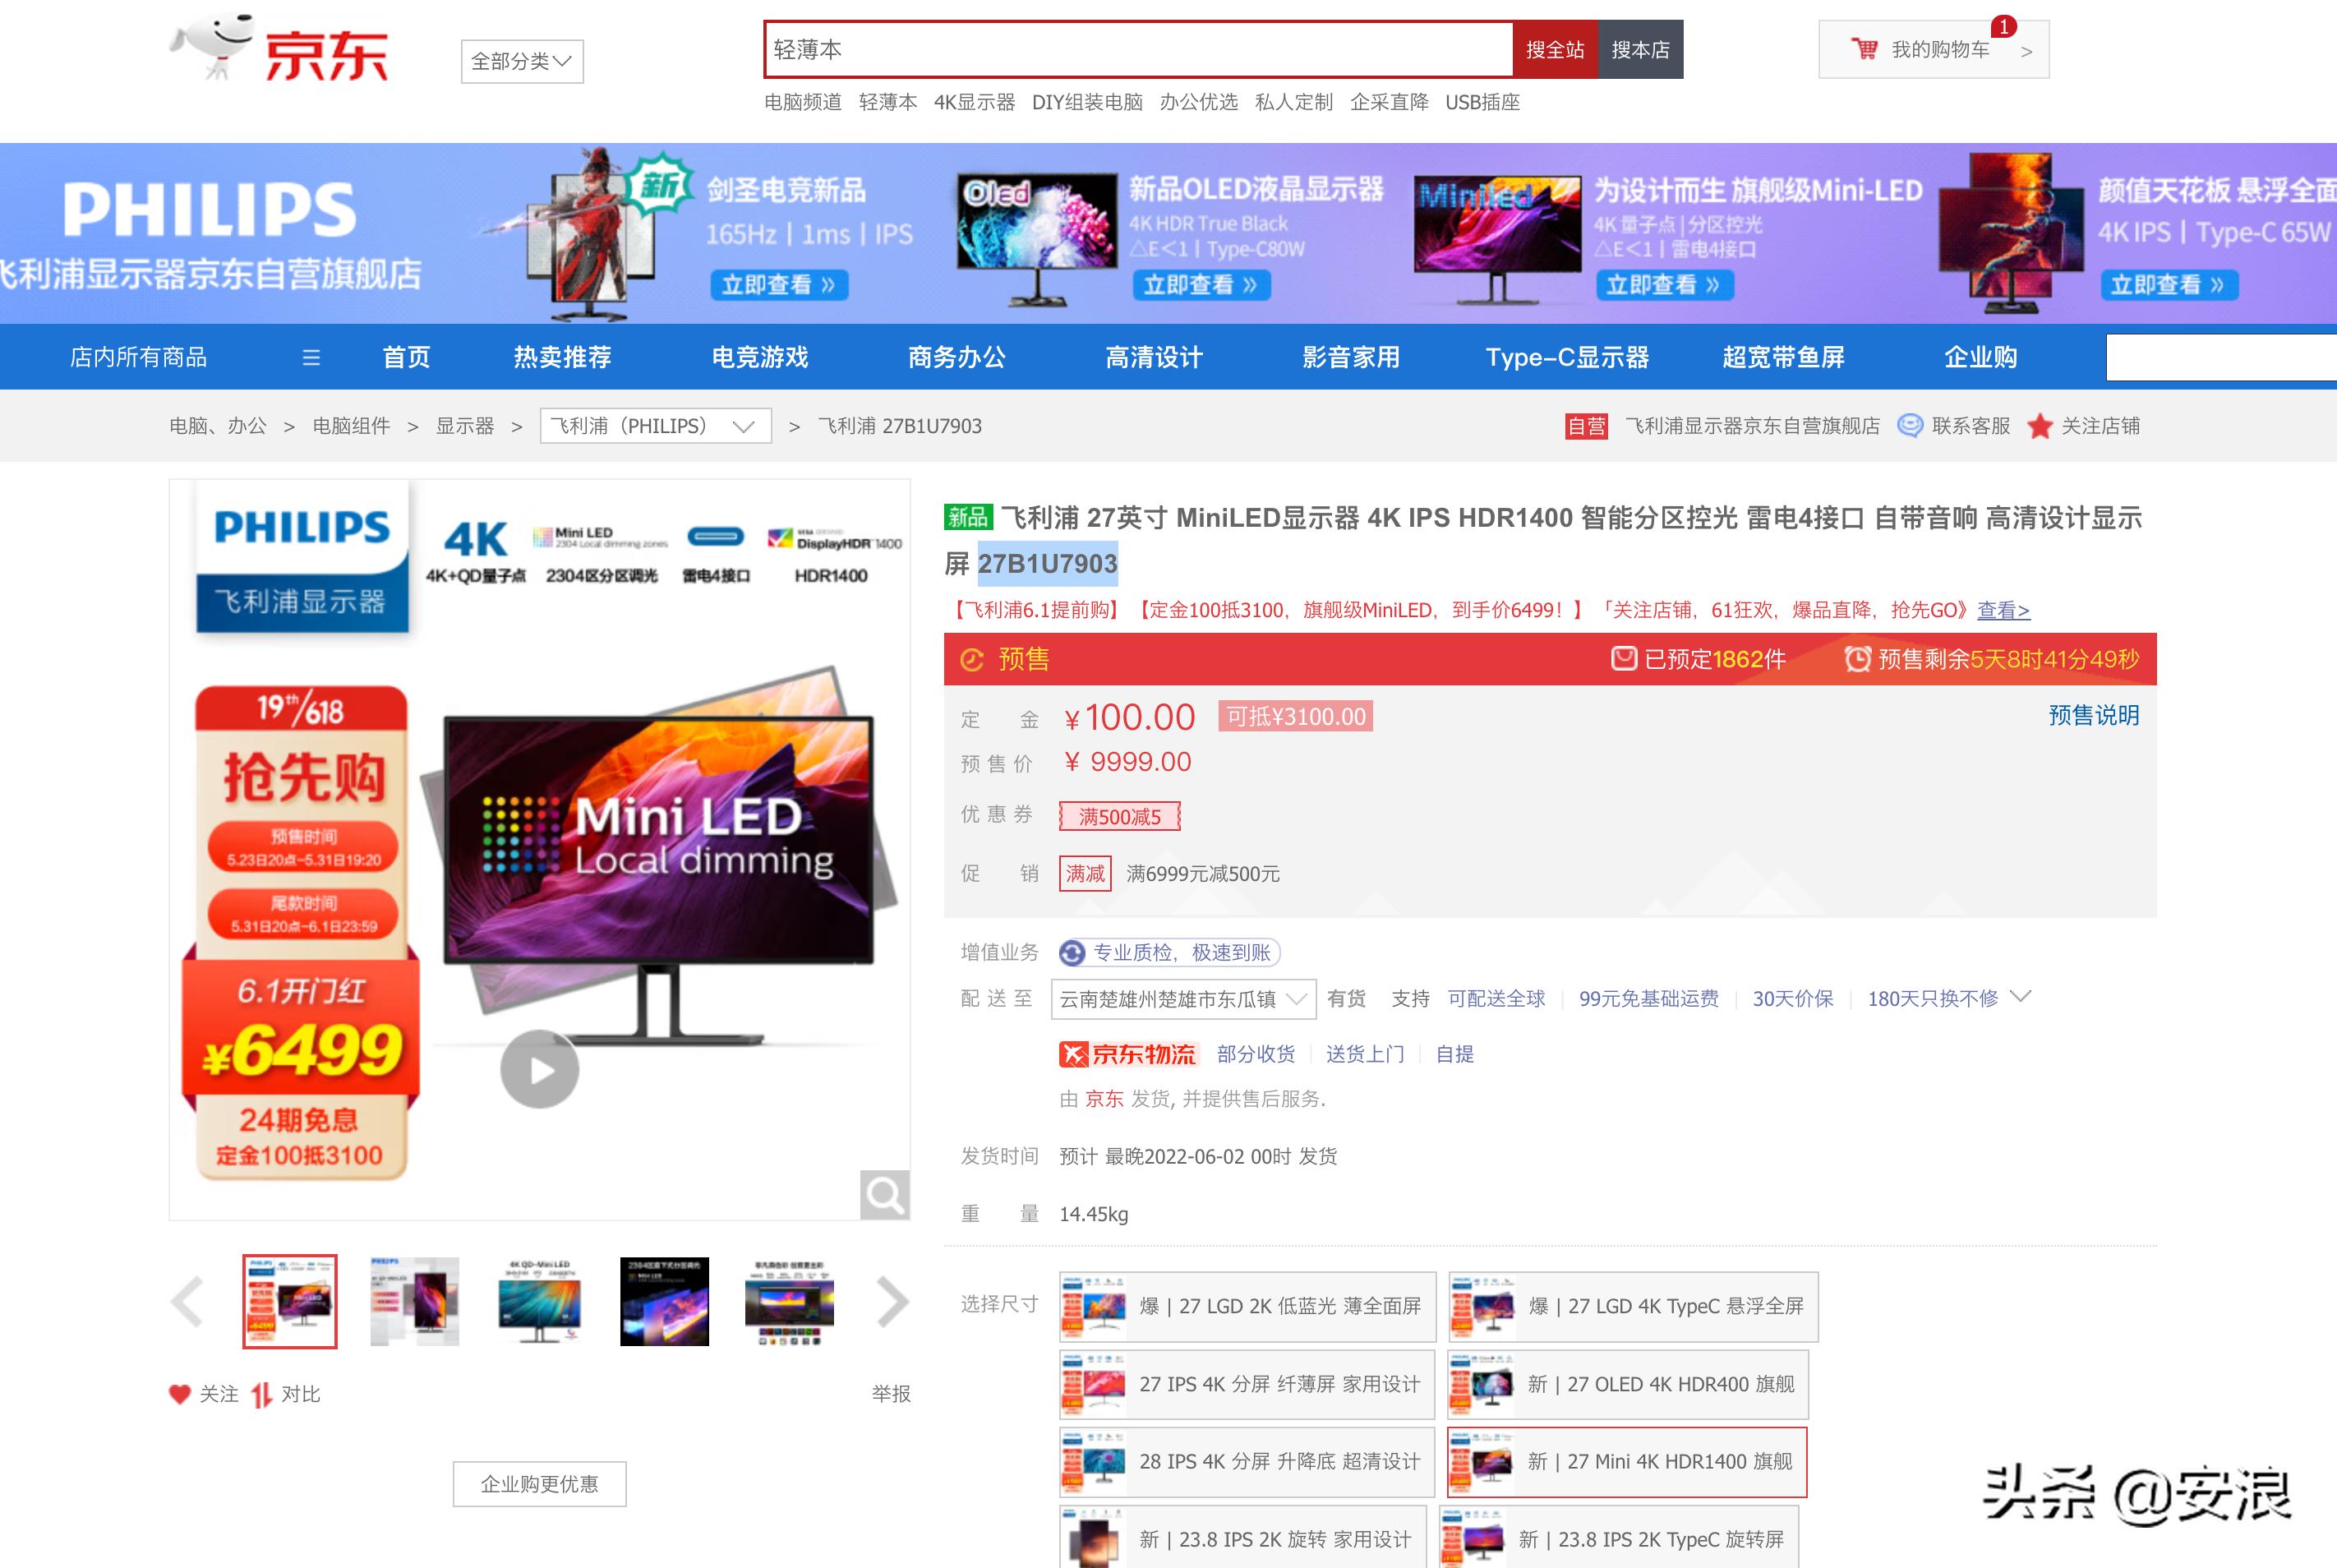Click the 企业购更优惠 button

pos(539,1484)
